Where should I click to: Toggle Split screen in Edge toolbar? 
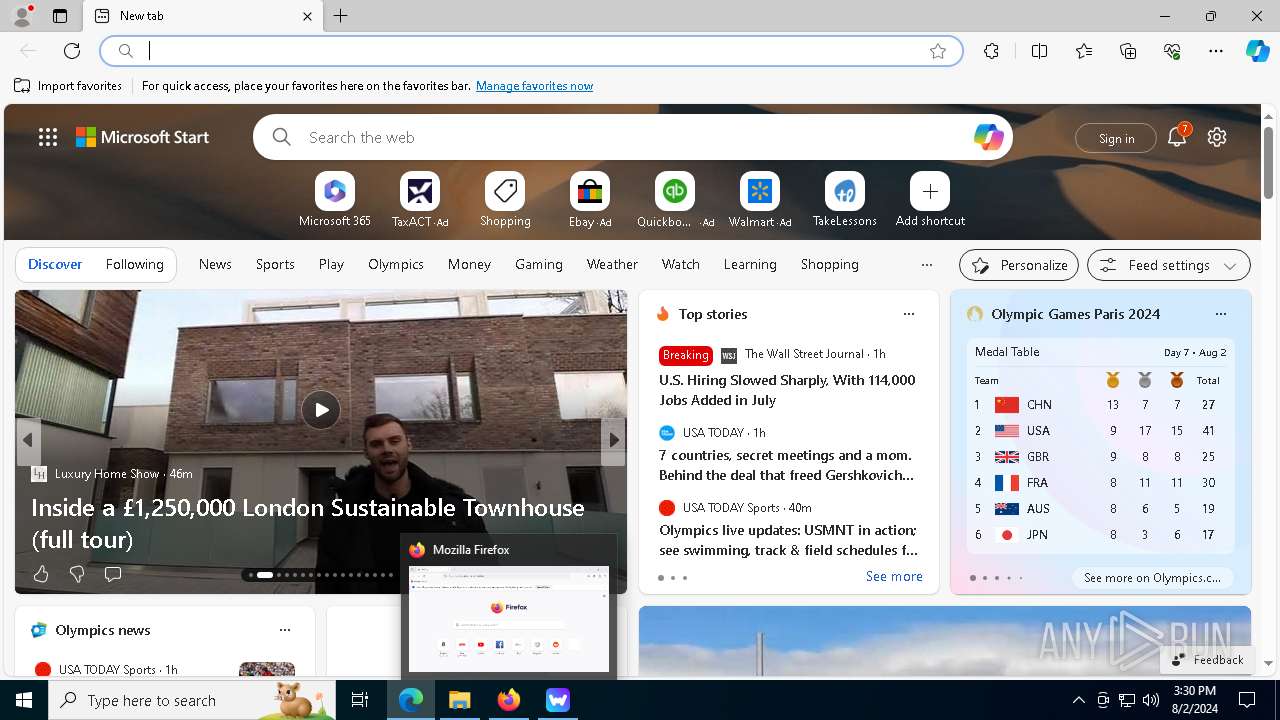tap(1039, 51)
